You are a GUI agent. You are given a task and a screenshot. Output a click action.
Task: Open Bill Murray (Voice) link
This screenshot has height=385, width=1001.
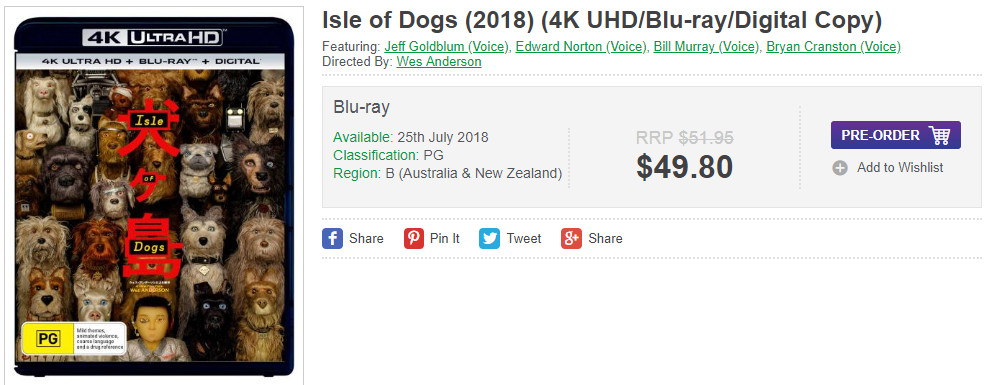(x=706, y=47)
